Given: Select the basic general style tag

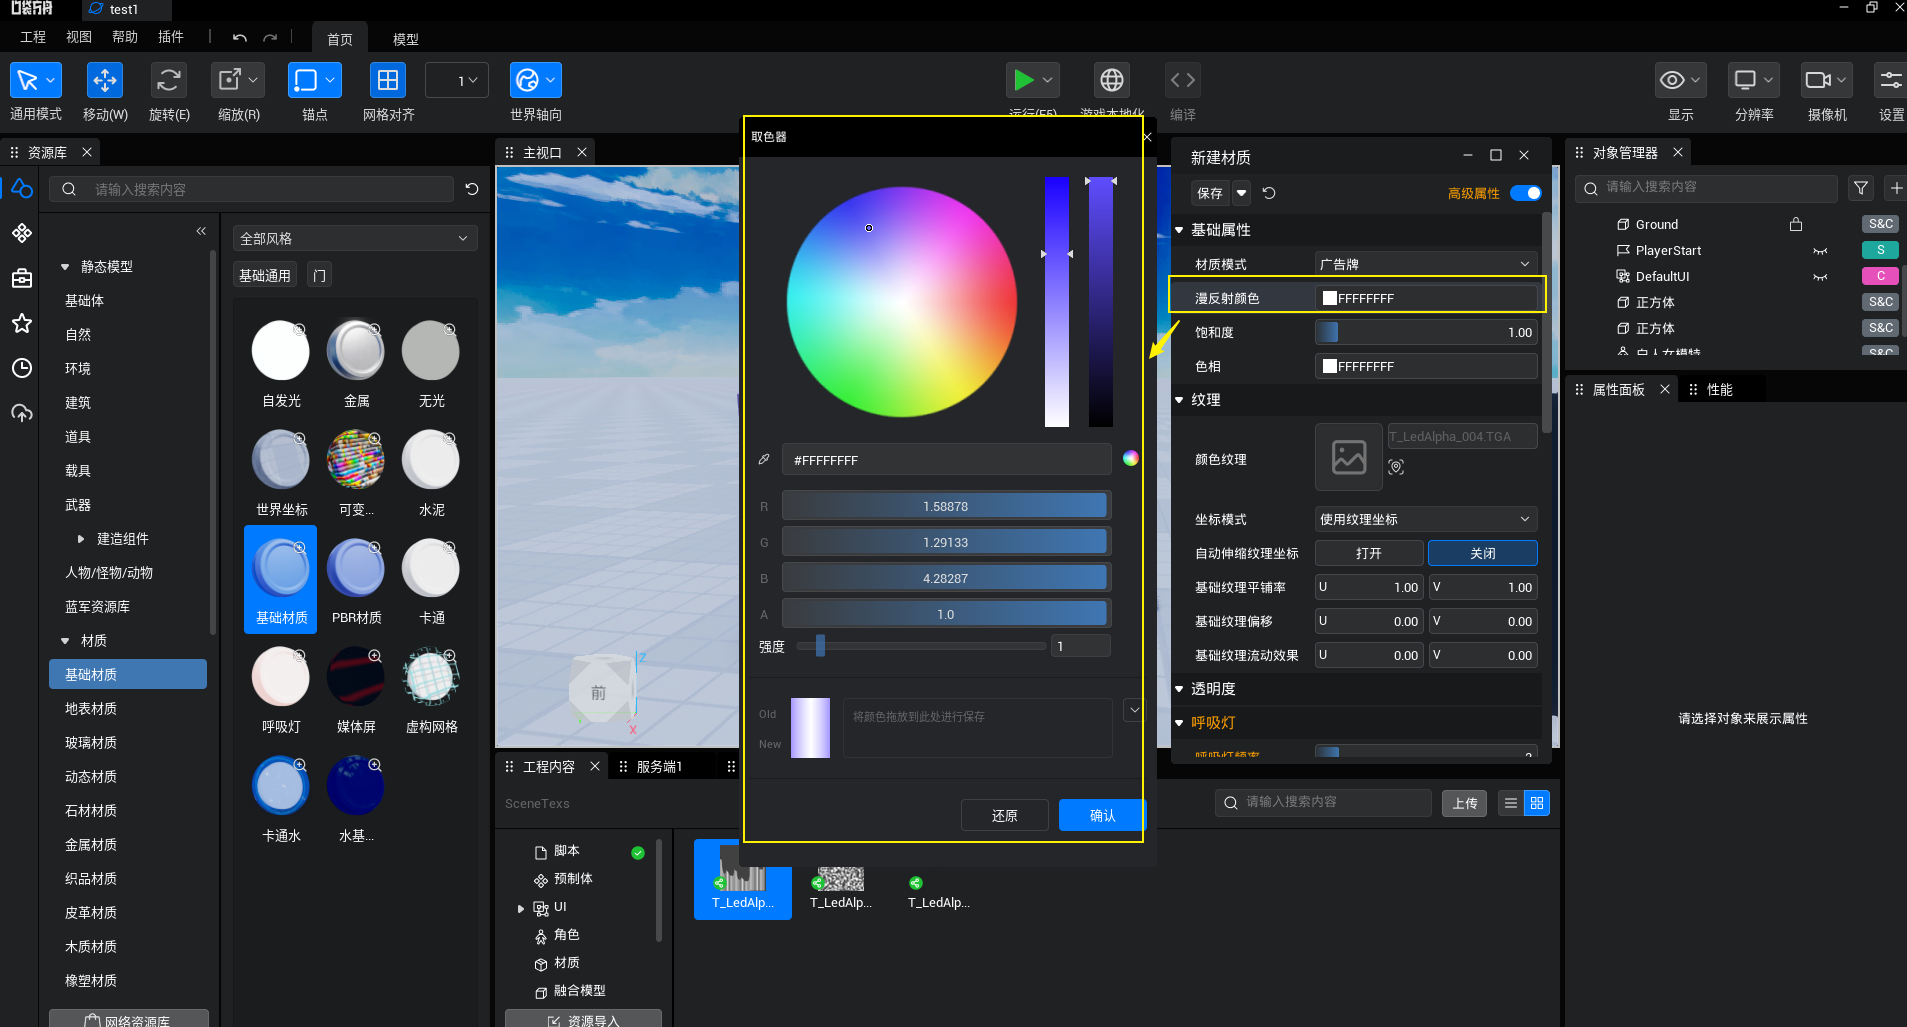Looking at the screenshot, I should 265,275.
